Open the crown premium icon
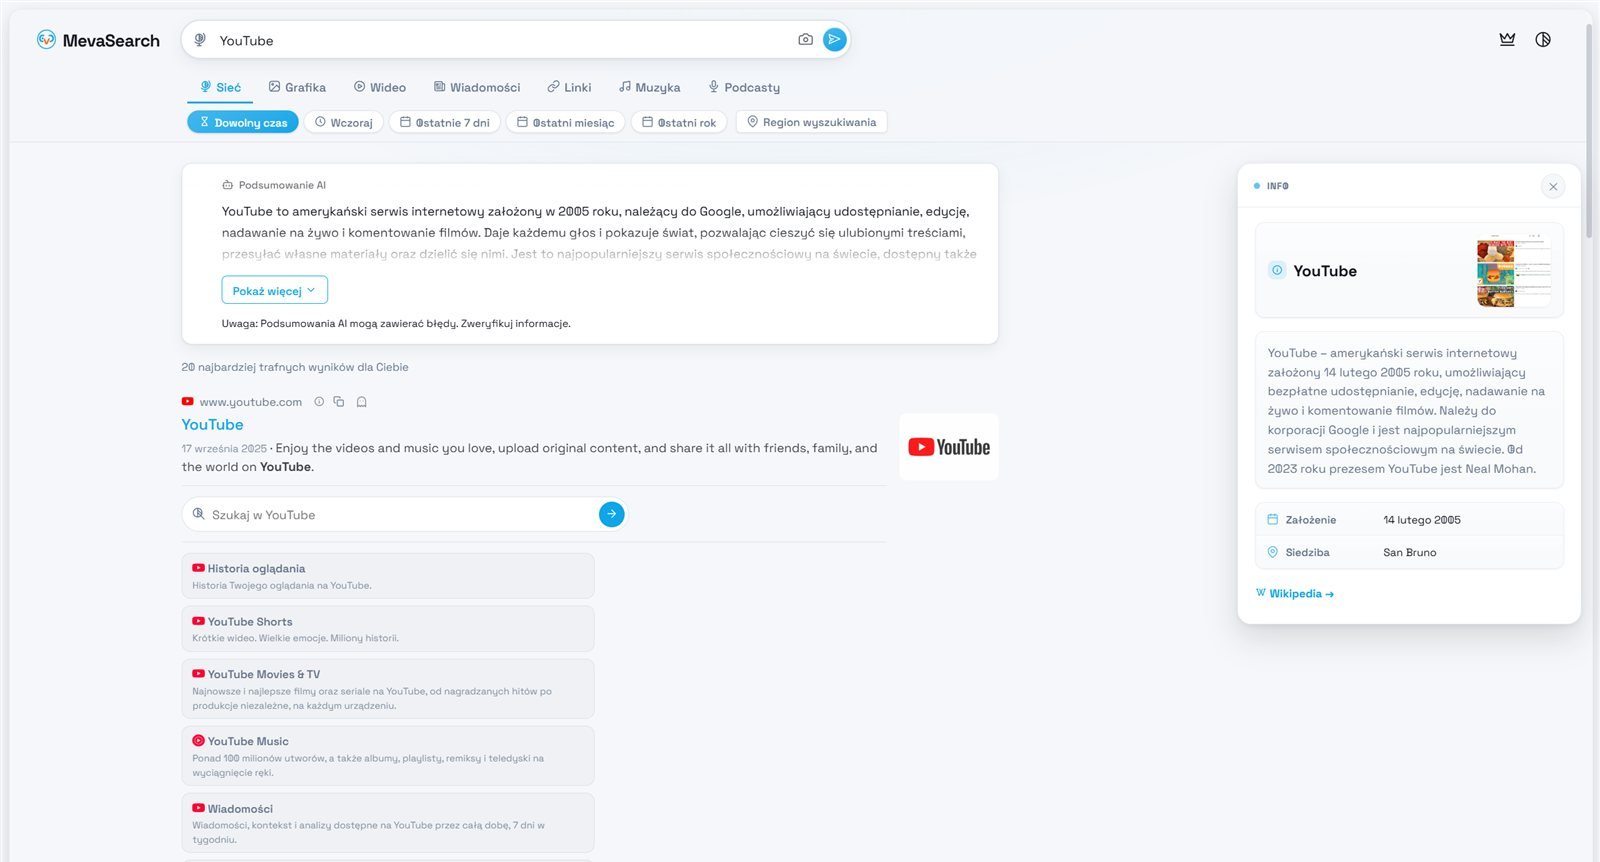 [x=1507, y=40]
